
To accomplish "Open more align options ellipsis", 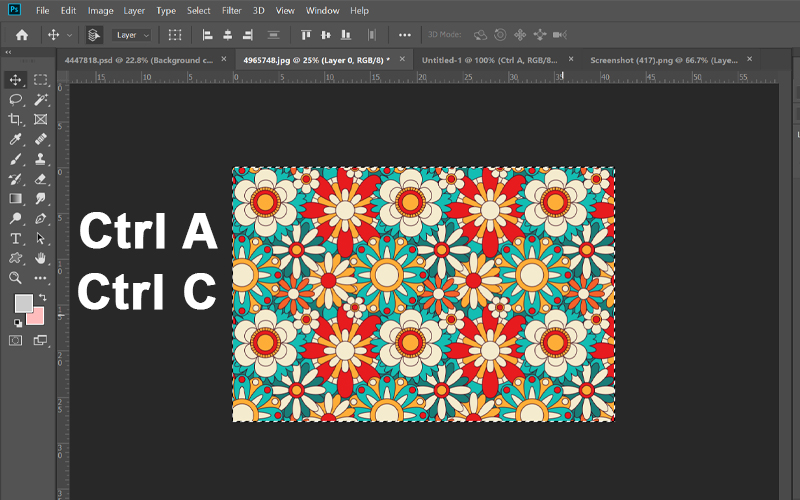I will tap(405, 35).
